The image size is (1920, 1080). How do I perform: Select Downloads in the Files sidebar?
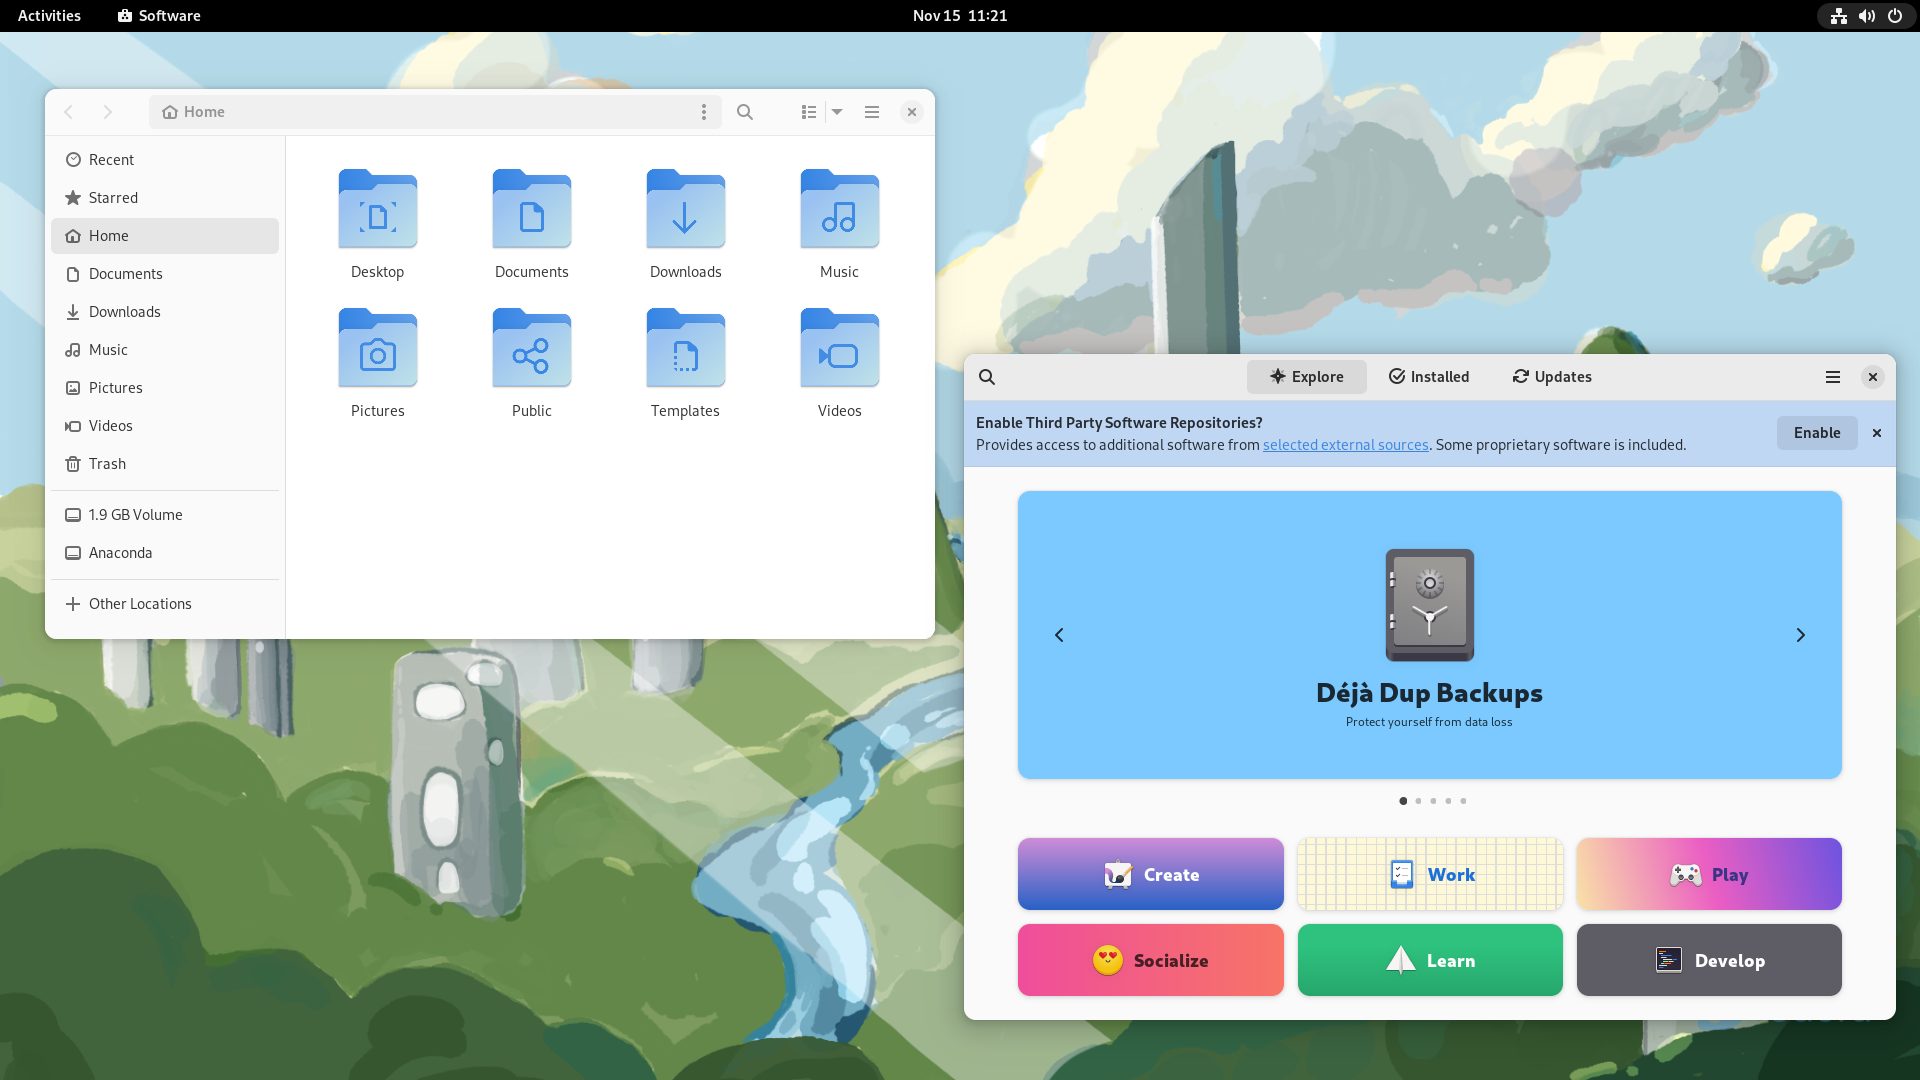(165, 312)
